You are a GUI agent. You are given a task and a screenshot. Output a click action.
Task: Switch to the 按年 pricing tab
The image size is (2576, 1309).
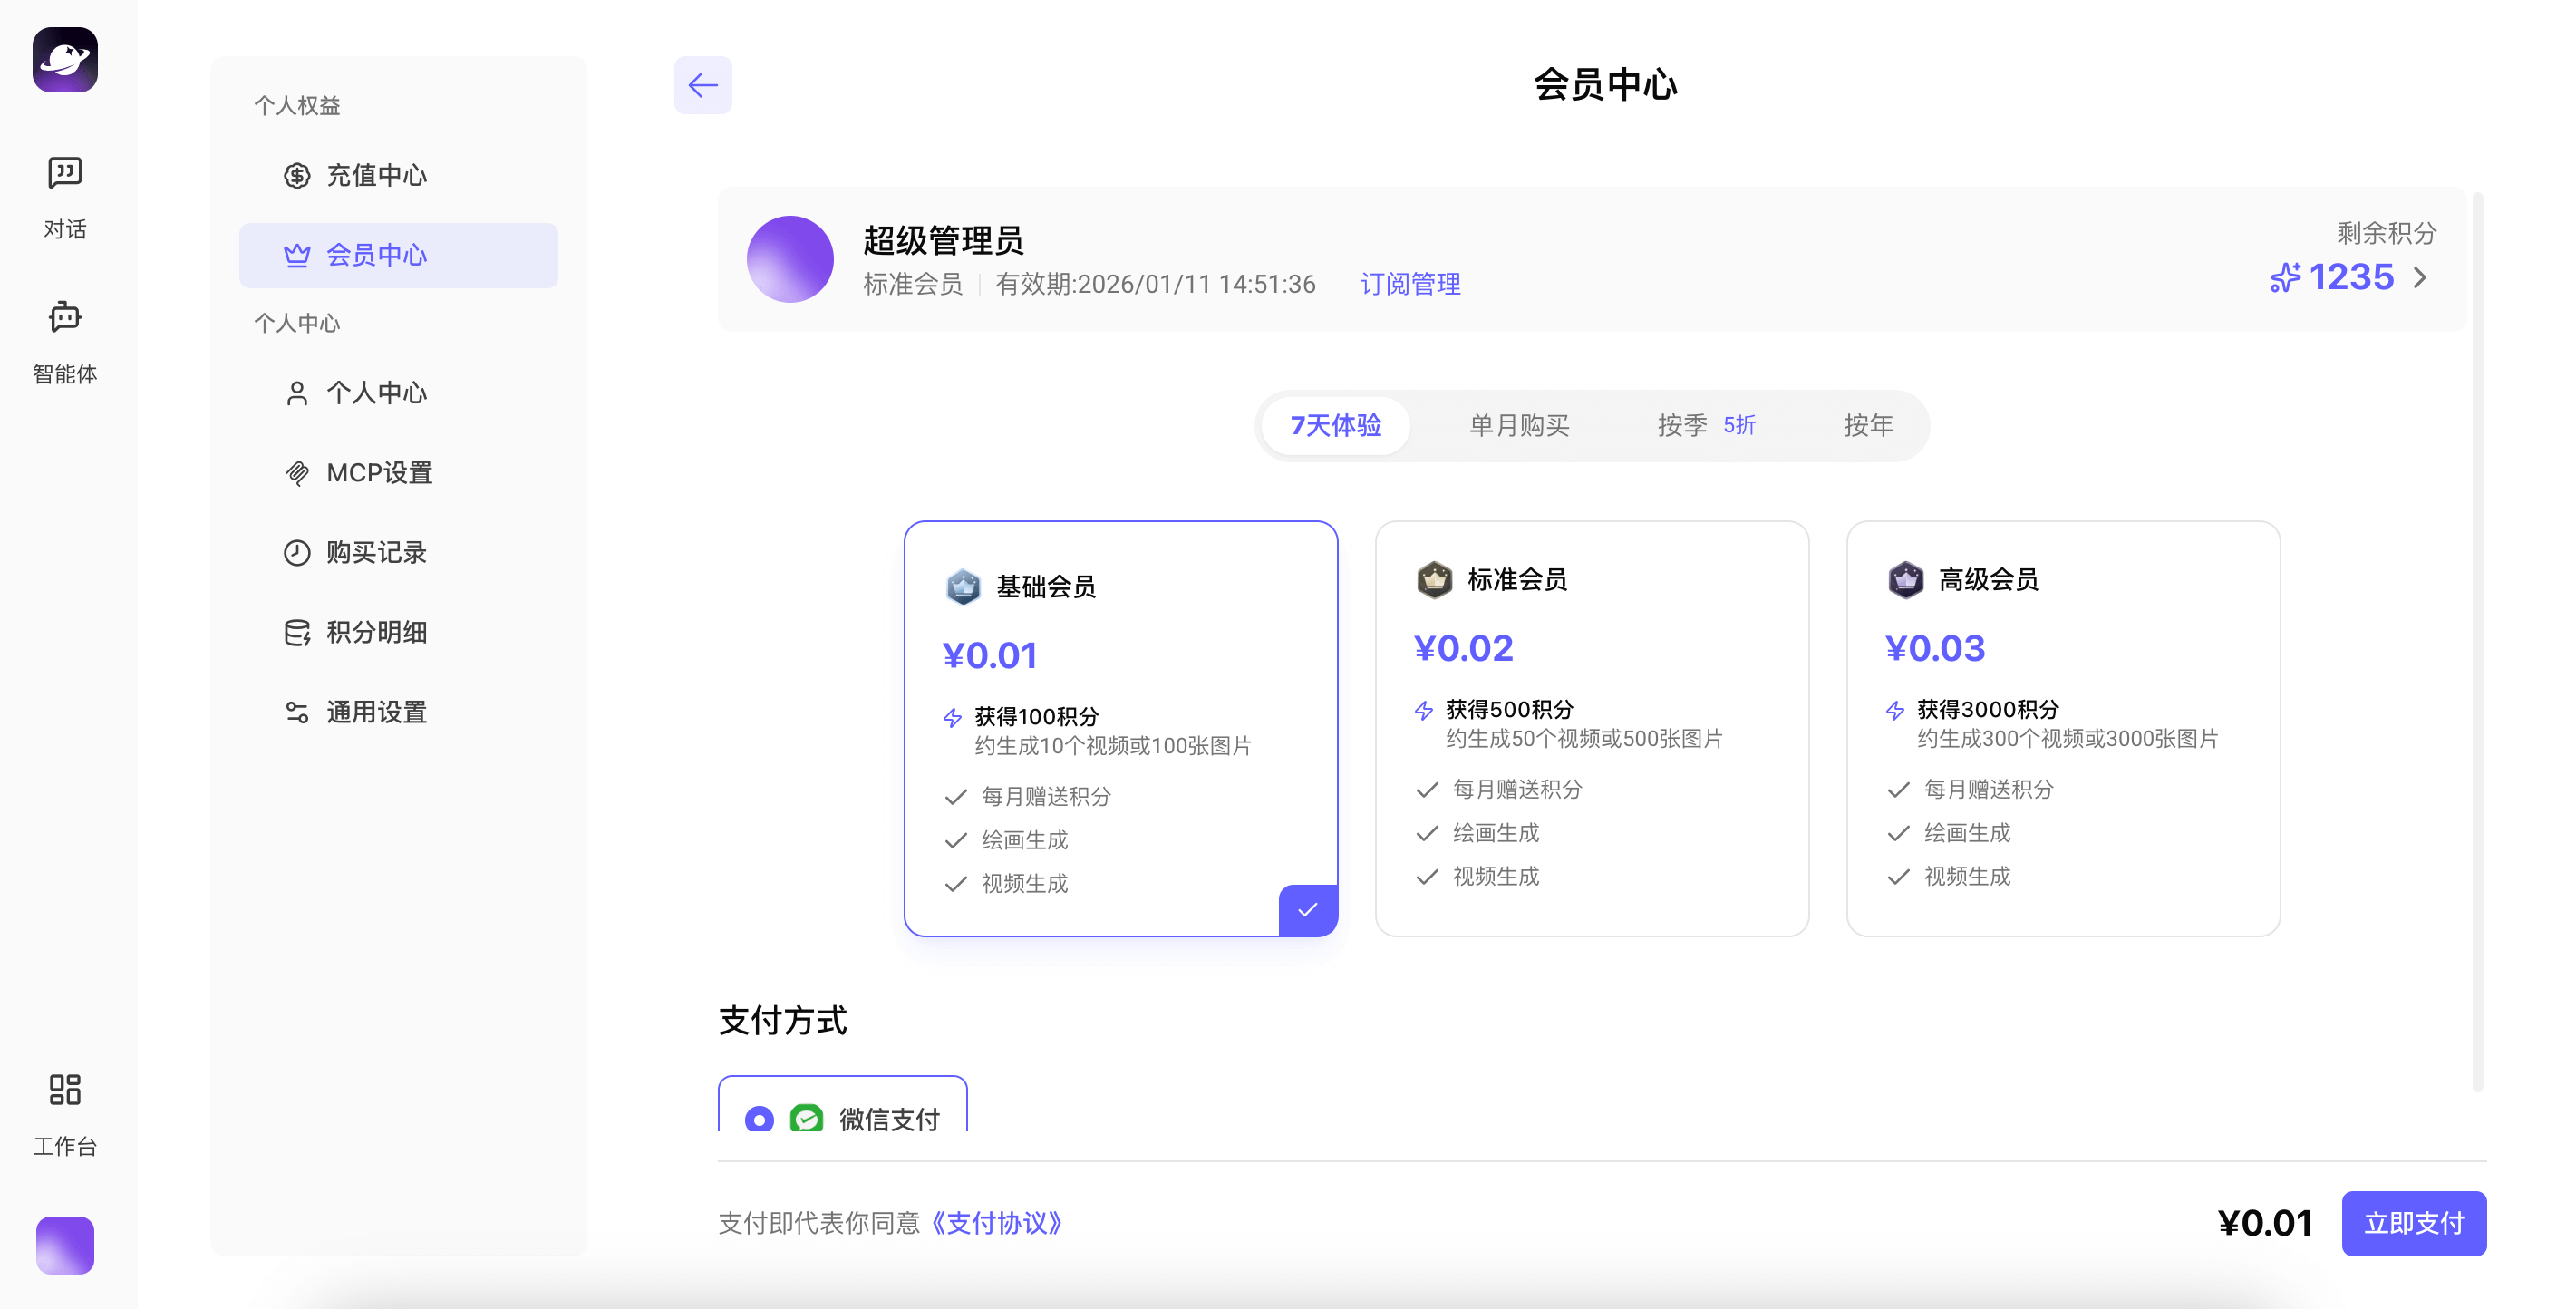click(x=1868, y=425)
